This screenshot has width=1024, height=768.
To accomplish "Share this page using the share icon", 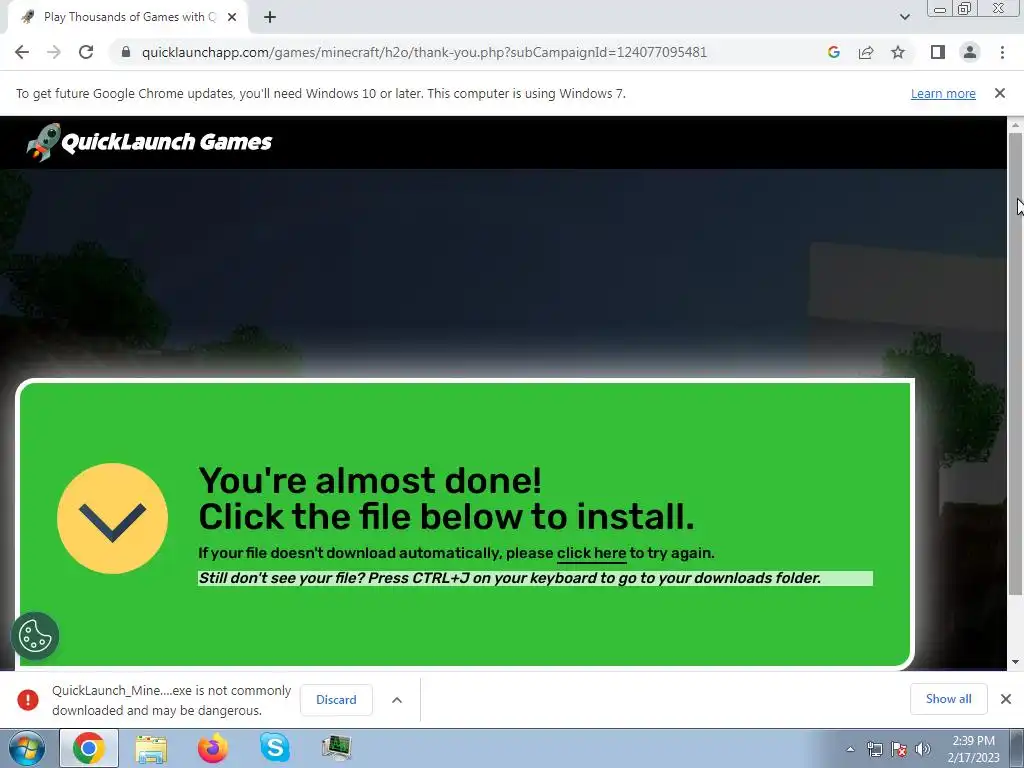I will pos(866,52).
